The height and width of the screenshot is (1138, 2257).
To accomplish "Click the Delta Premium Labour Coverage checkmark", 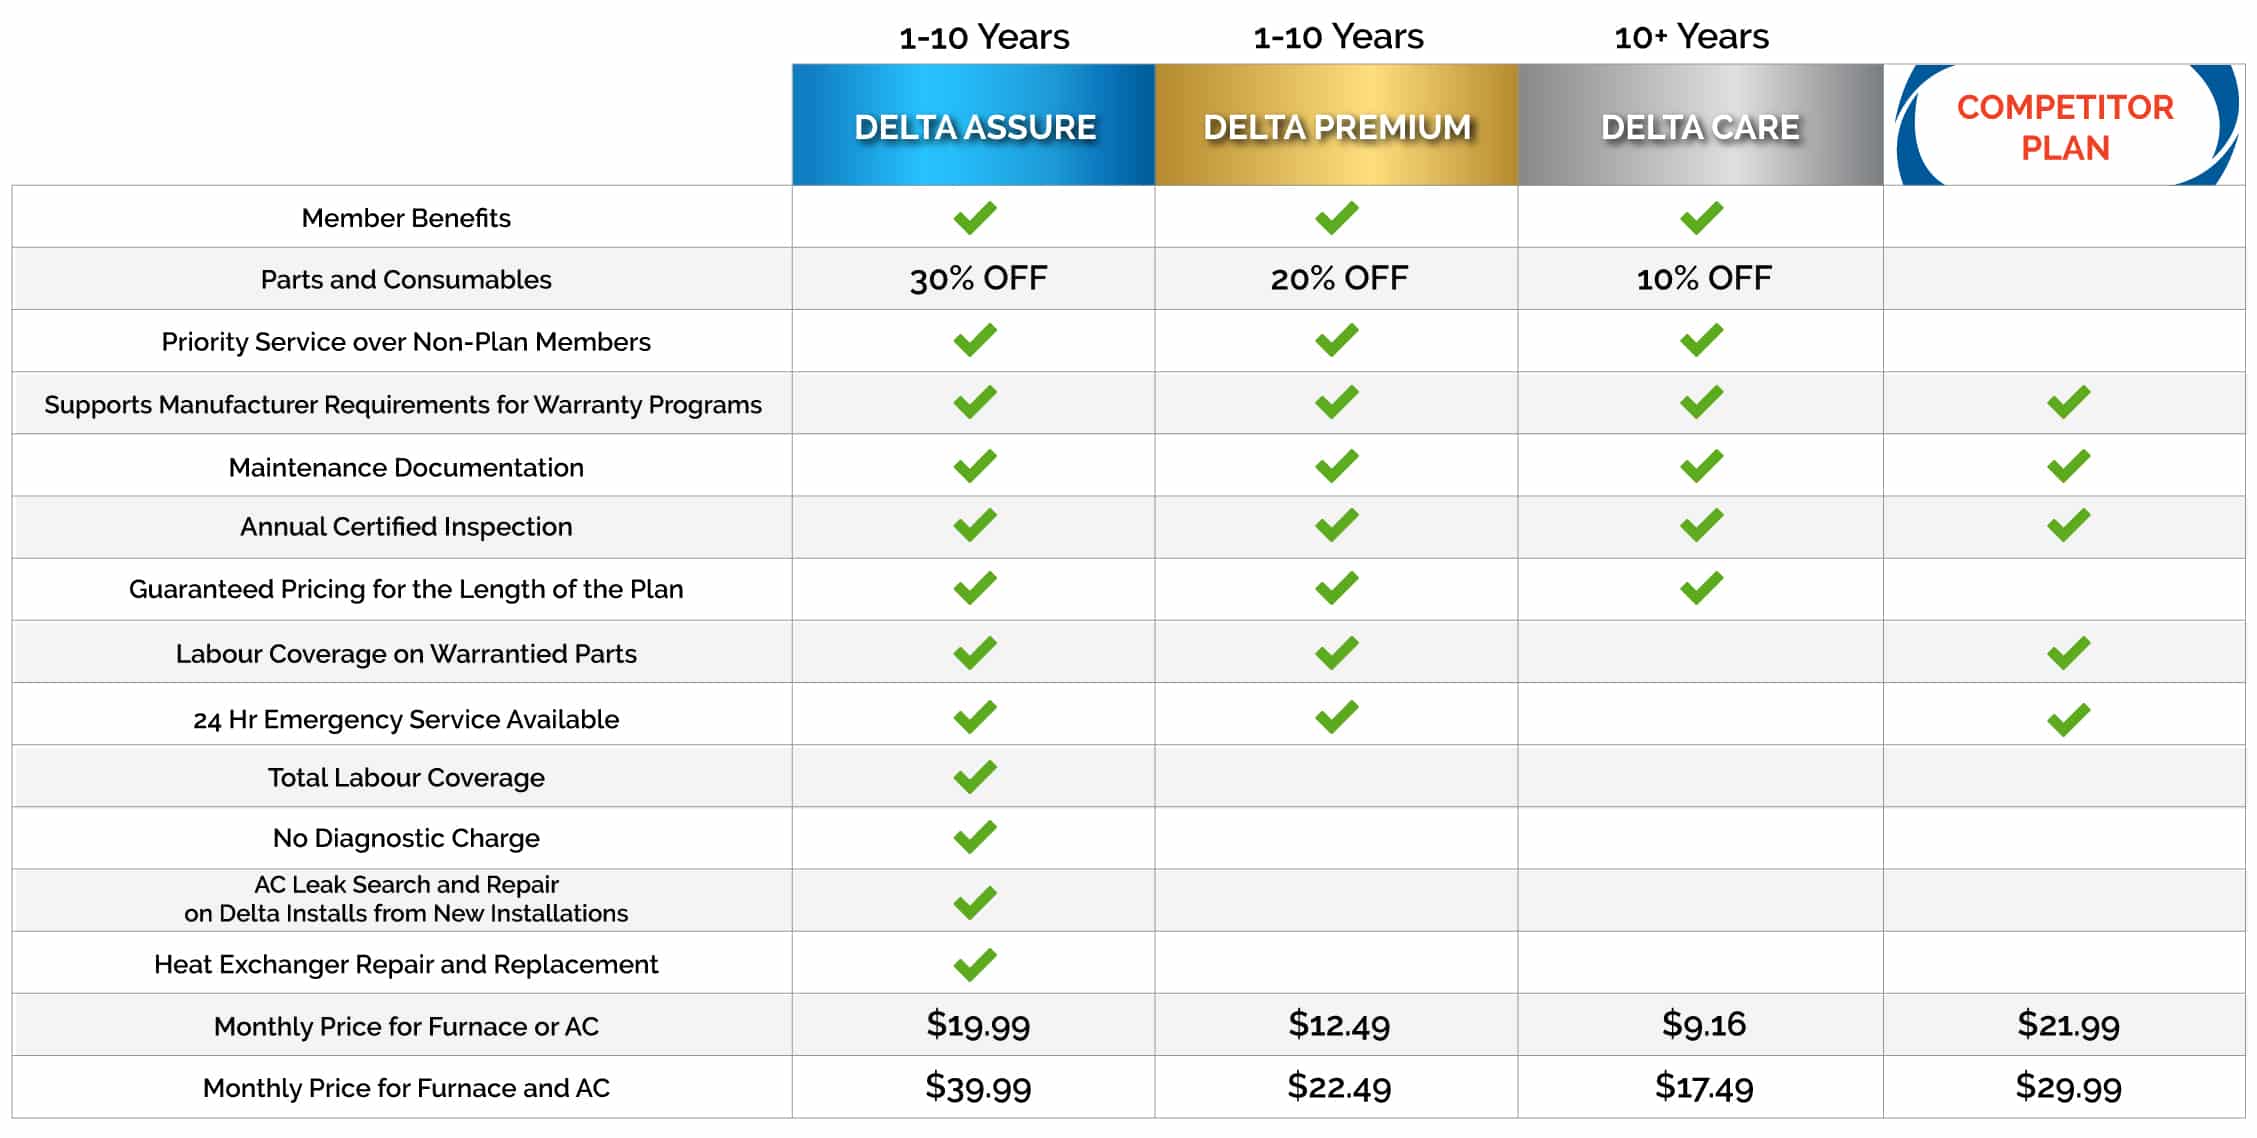I will [1337, 653].
